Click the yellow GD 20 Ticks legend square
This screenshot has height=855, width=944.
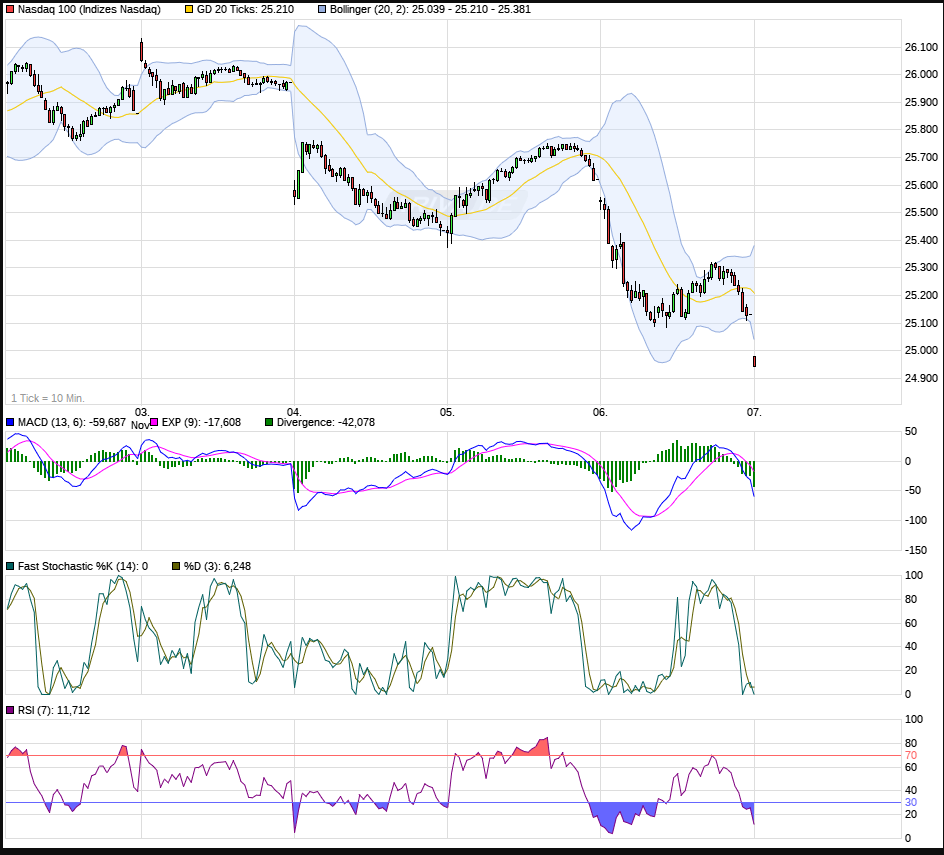pyautogui.click(x=189, y=9)
